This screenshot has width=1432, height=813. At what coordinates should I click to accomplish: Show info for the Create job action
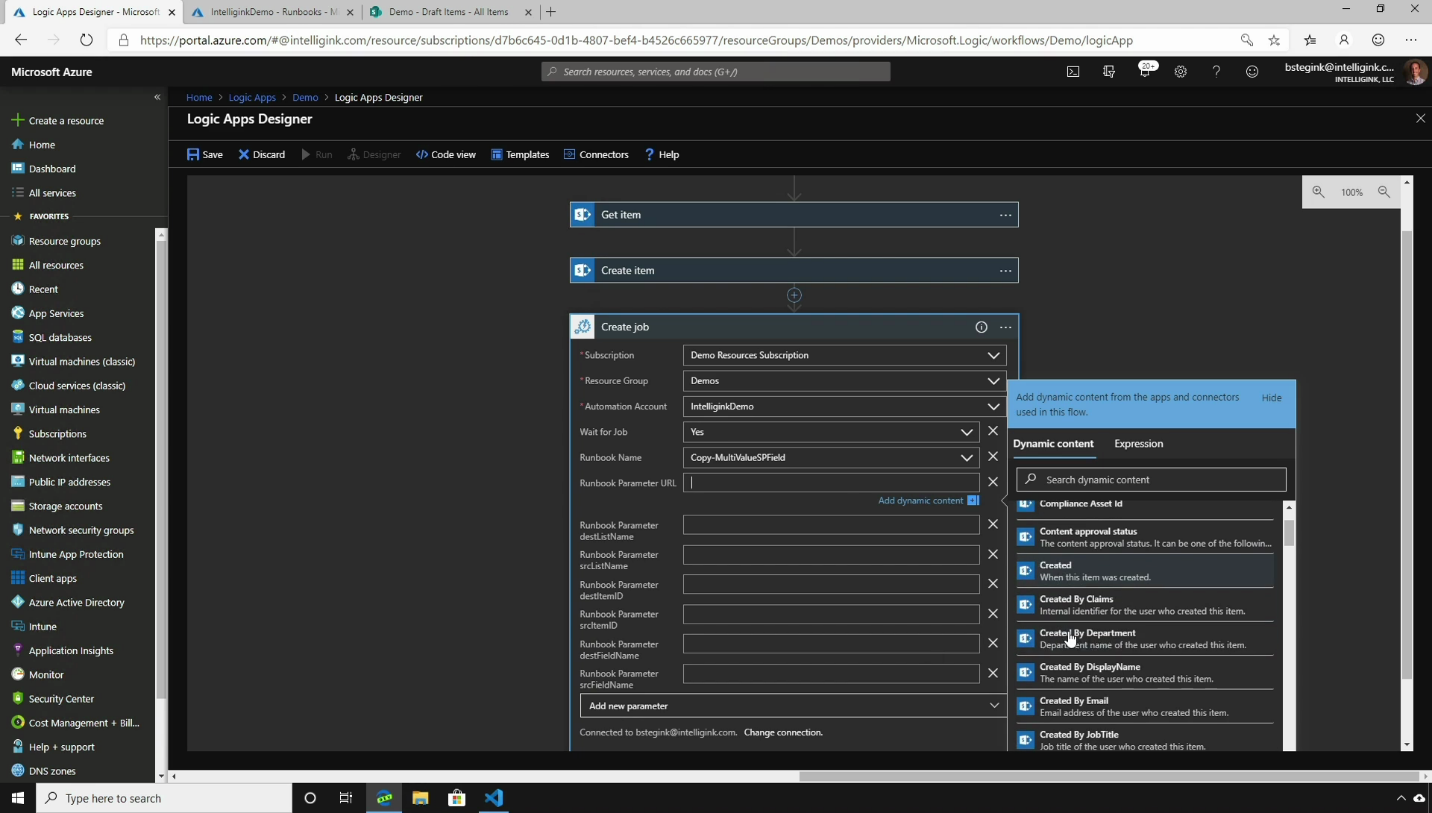click(x=981, y=327)
